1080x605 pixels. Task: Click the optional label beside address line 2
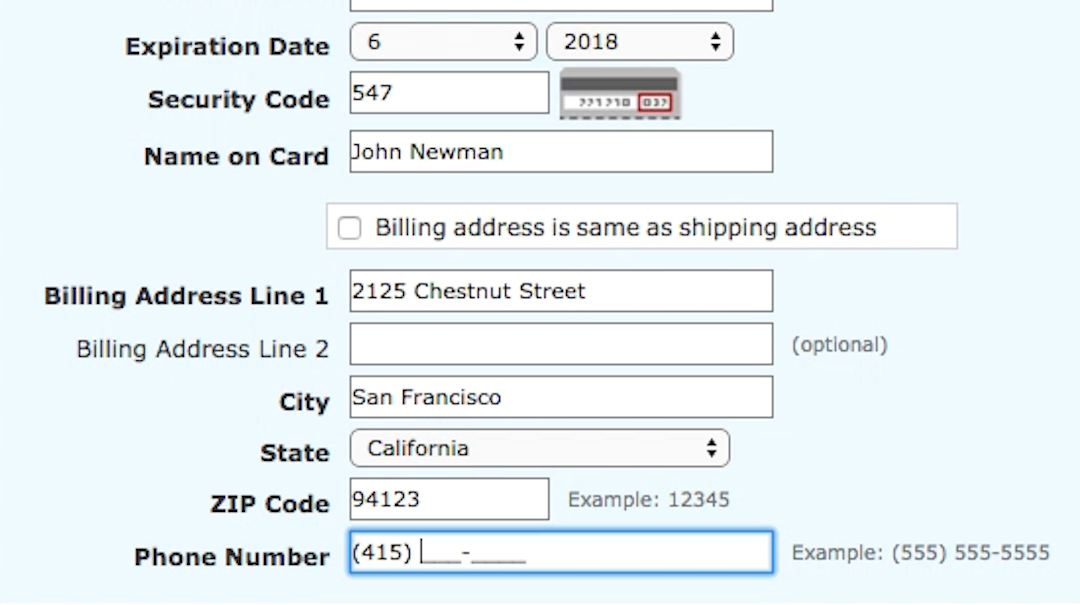[840, 344]
